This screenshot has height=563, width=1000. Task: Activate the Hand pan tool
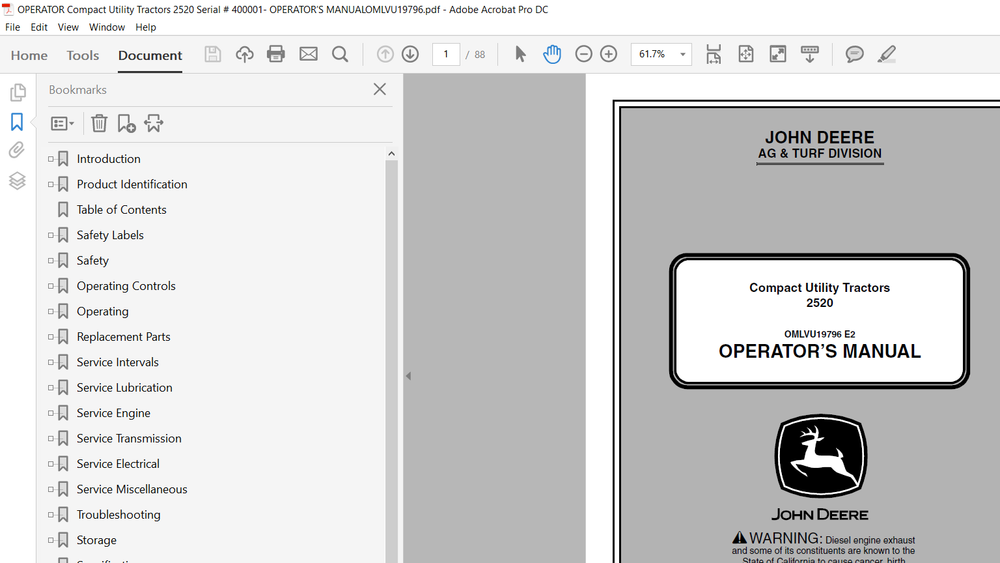[552, 54]
